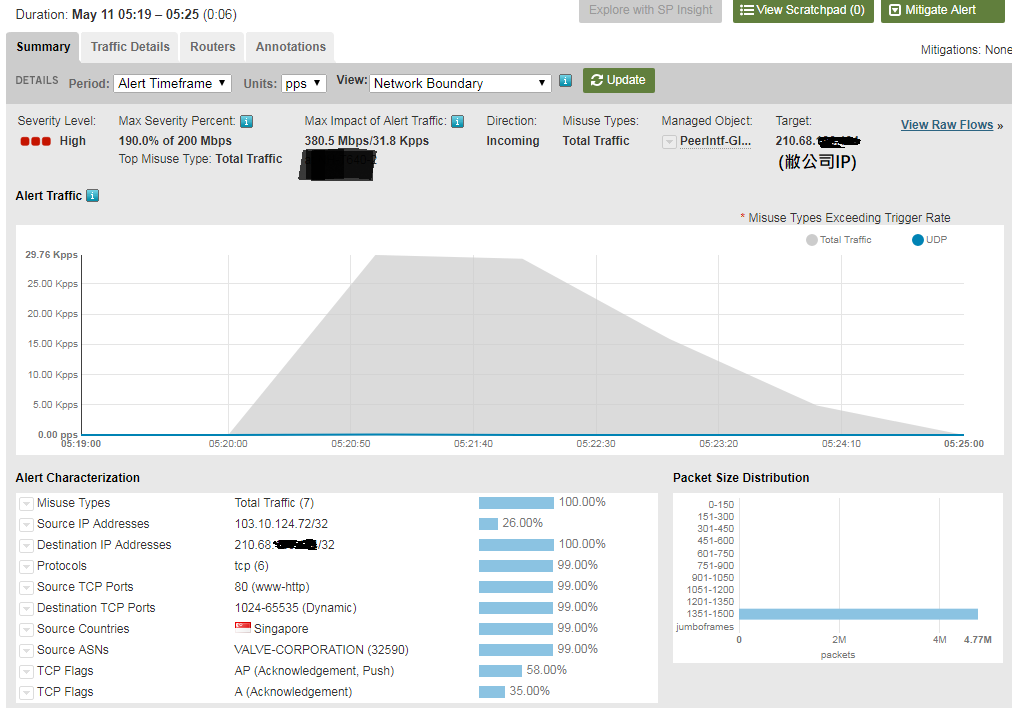This screenshot has height=708, width=1012.
Task: Open the Annotations tab
Action: coord(290,47)
